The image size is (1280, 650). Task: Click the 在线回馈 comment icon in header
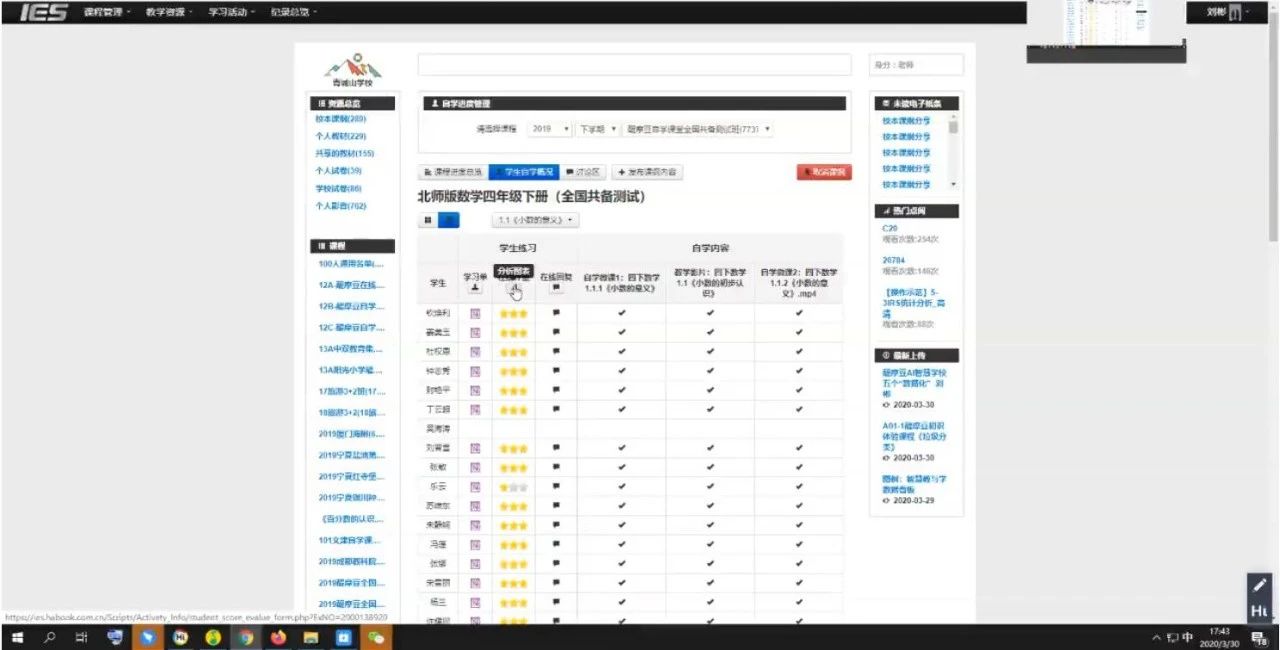(x=556, y=288)
